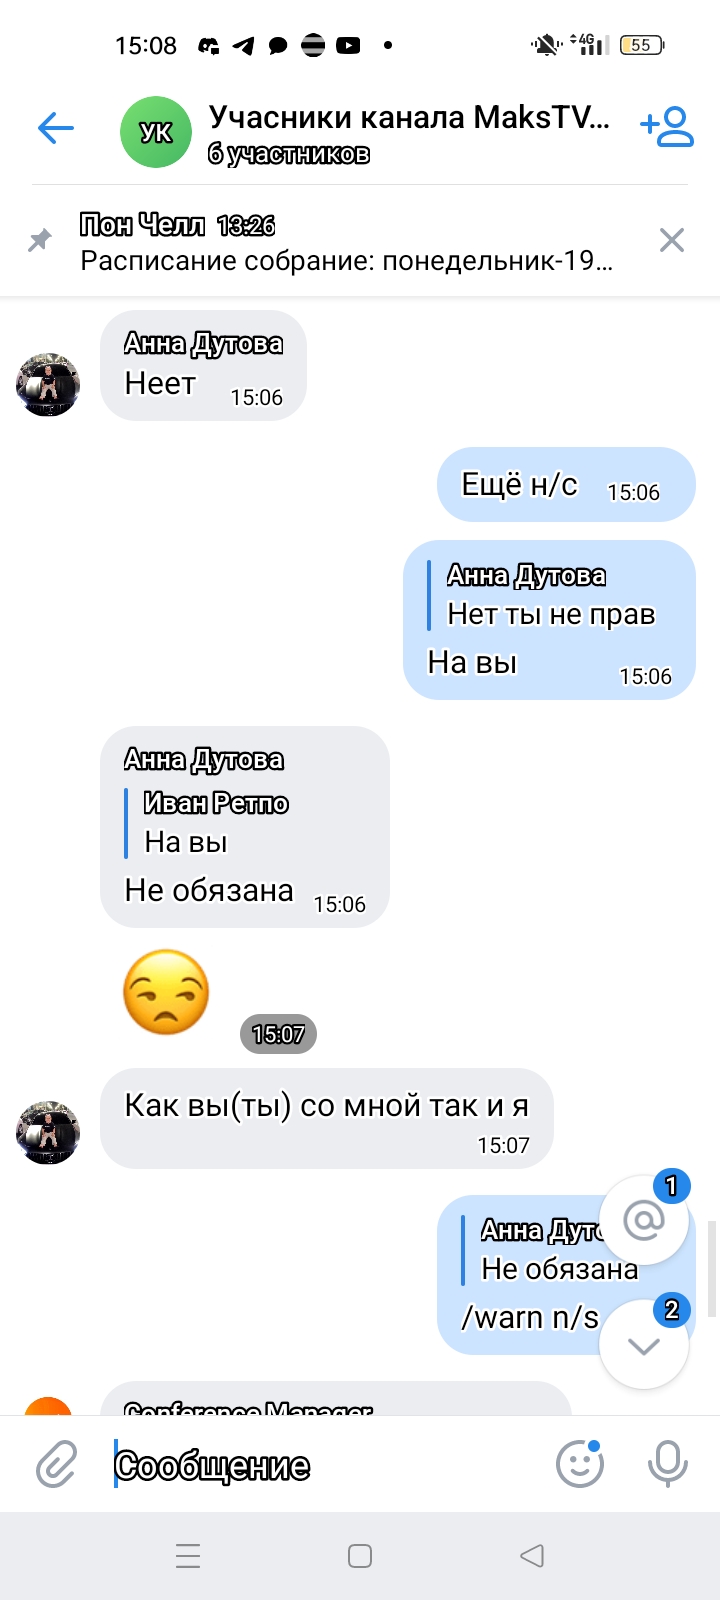Open Анна Дутова's avatar beside the Неет message

pyautogui.click(x=48, y=384)
